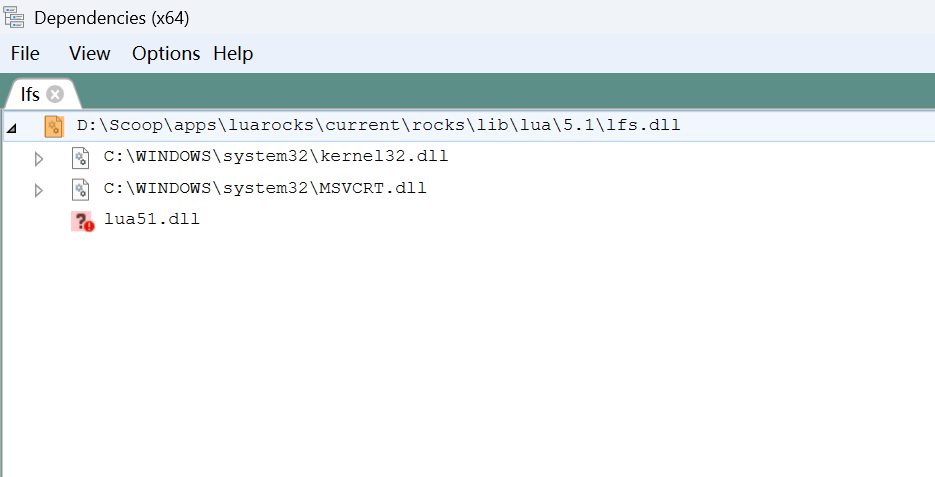Open the Help menu
The image size is (935, 477).
[x=233, y=53]
